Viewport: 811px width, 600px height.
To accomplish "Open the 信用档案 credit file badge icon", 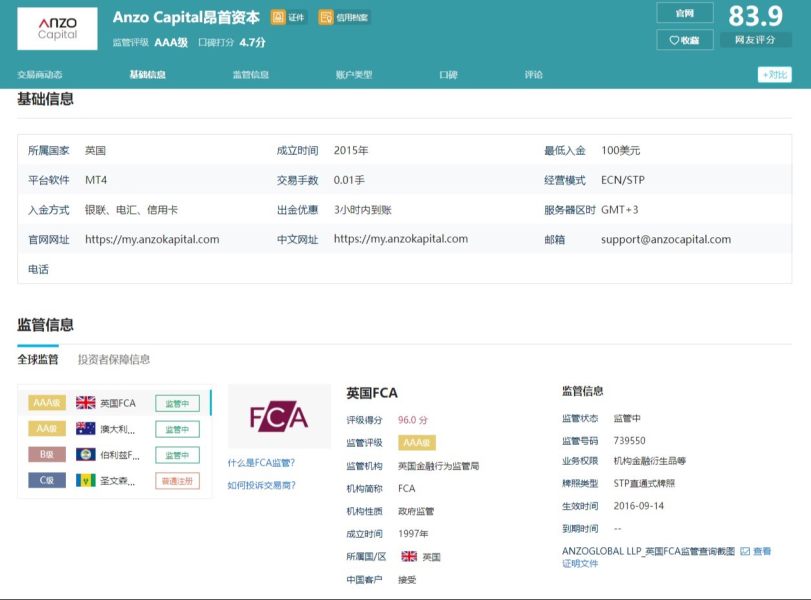I will point(326,17).
